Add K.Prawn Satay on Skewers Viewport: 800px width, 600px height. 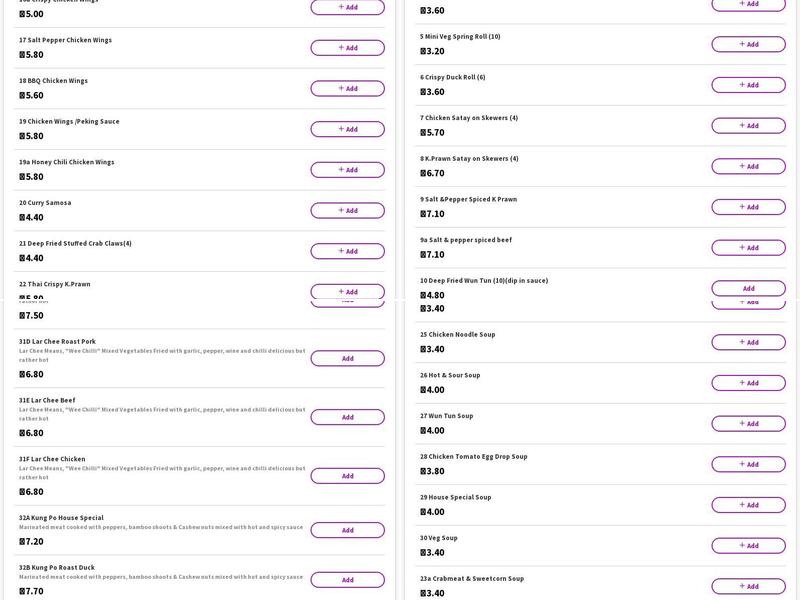748,166
